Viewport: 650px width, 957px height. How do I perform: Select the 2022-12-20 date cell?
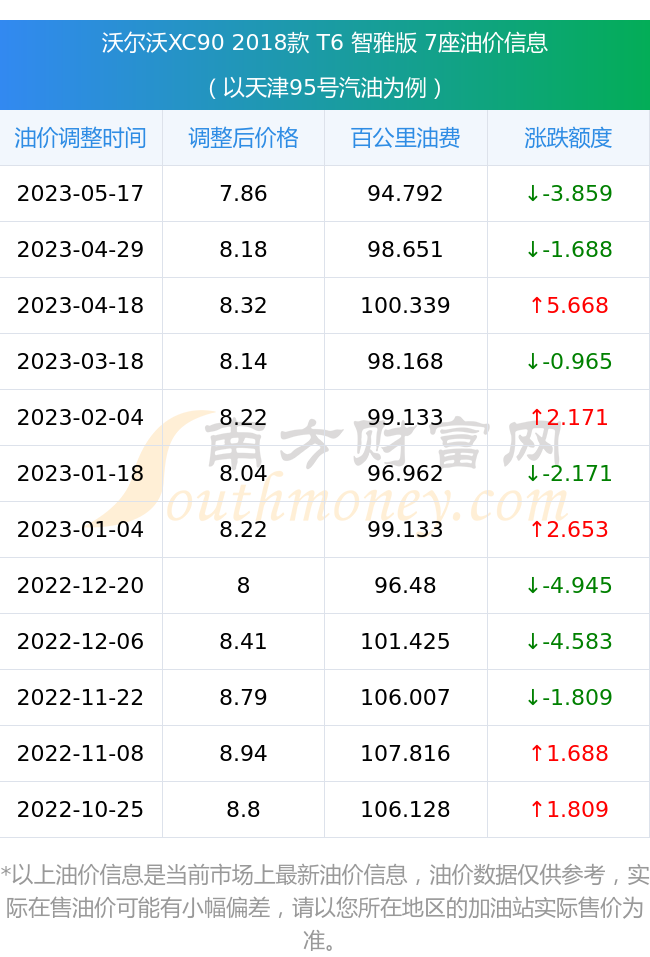tap(81, 585)
